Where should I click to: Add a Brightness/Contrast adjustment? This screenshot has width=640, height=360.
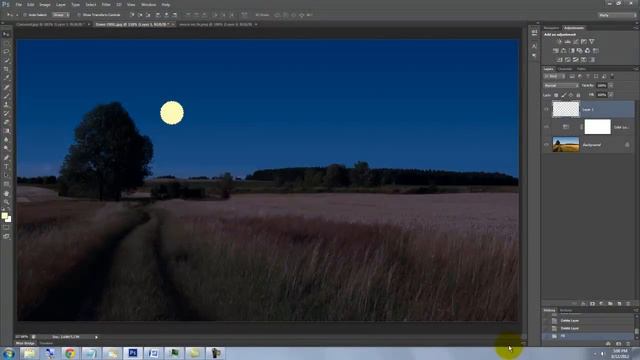(x=560, y=41)
